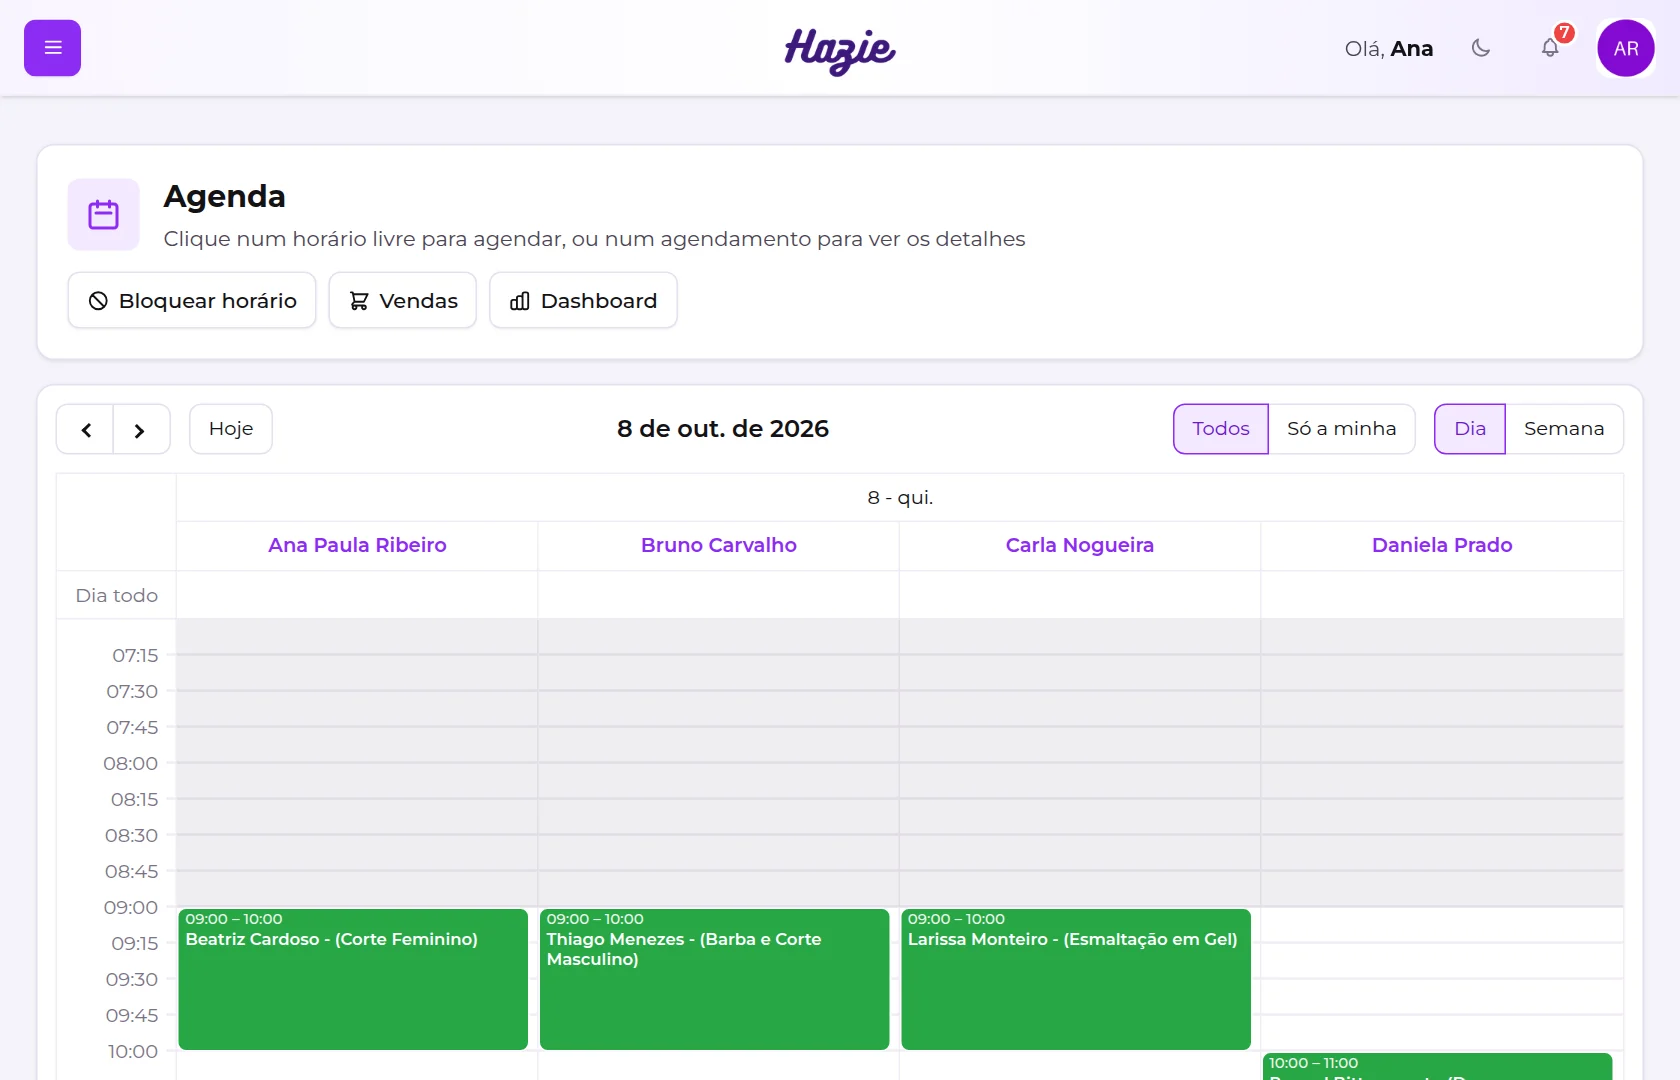This screenshot has width=1680, height=1080.
Task: Switch to Semana view
Action: (x=1564, y=429)
